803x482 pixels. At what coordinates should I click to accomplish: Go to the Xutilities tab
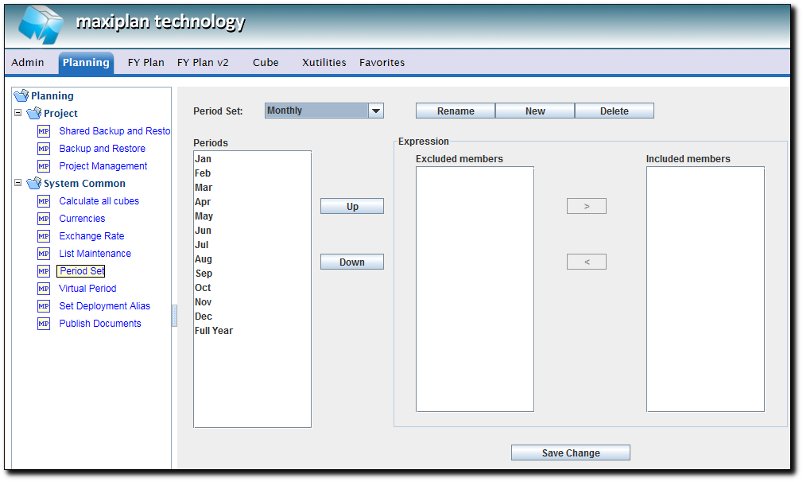click(324, 62)
